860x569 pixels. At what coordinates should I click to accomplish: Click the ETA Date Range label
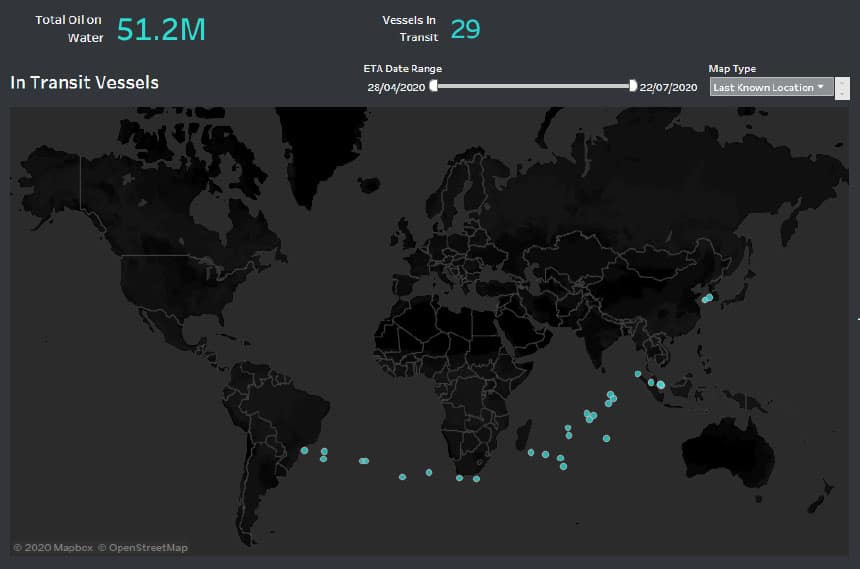(x=403, y=69)
